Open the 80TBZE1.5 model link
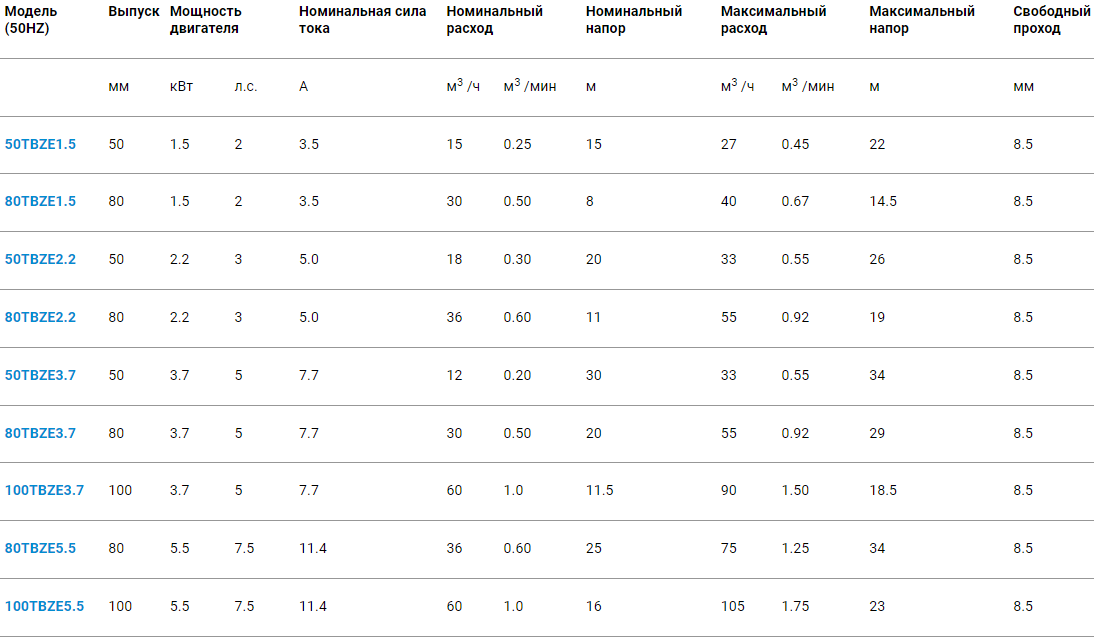This screenshot has width=1094, height=641. coord(40,202)
